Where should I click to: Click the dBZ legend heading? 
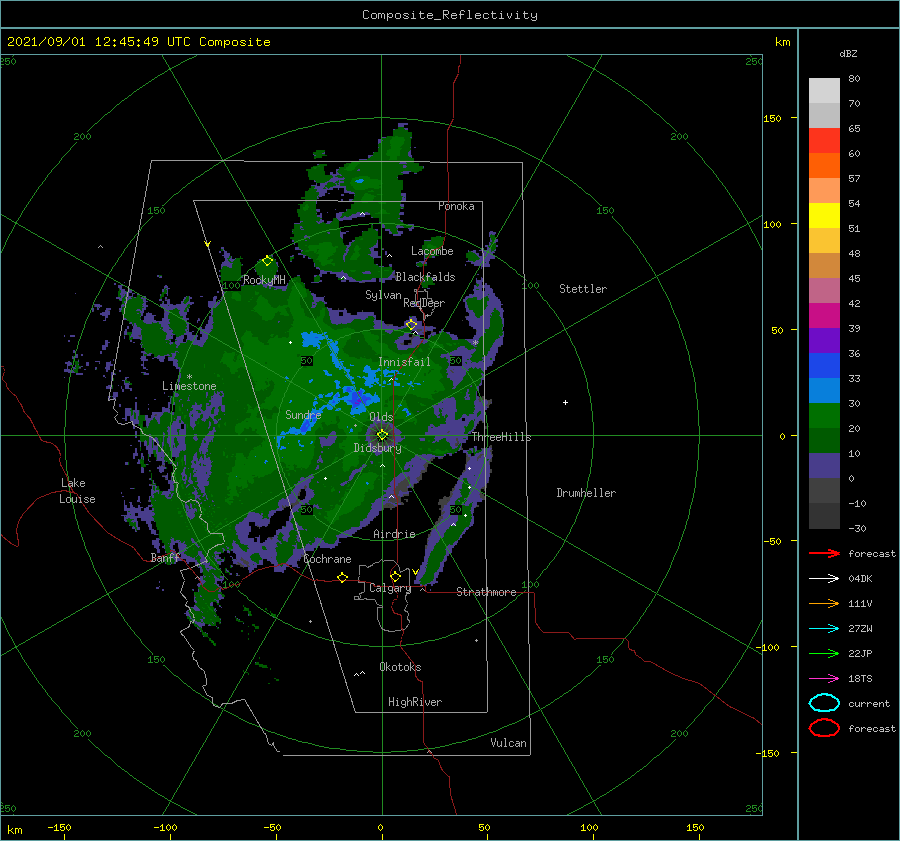pyautogui.click(x=848, y=53)
